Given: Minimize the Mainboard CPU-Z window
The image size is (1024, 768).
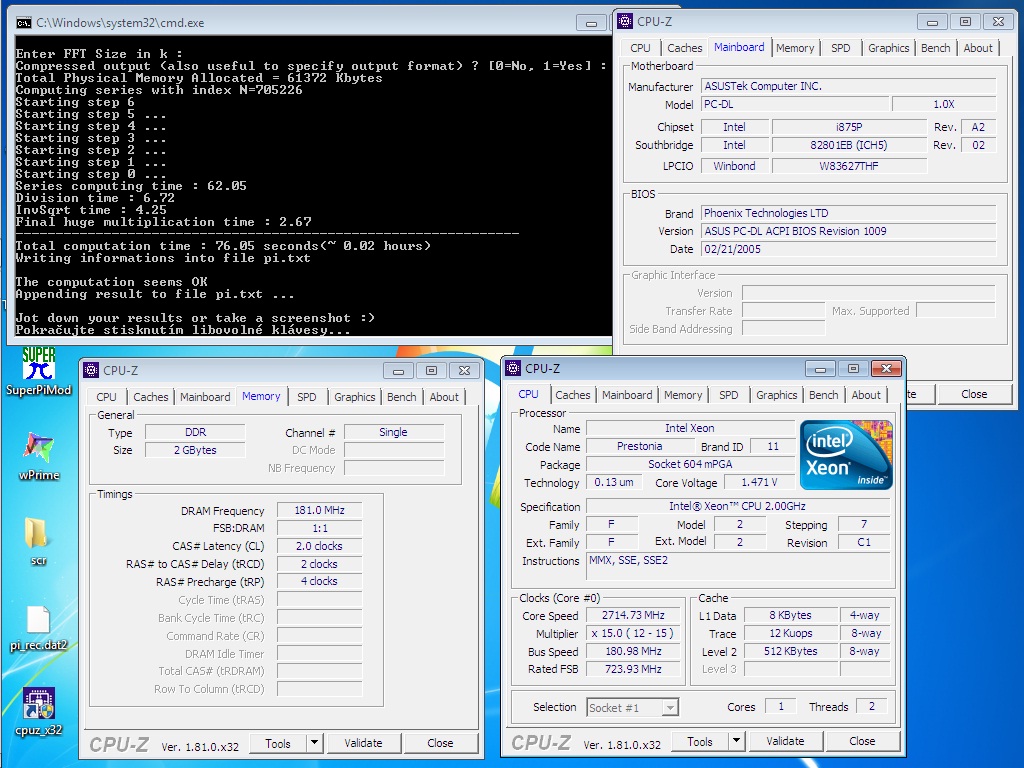Looking at the screenshot, I should [932, 22].
